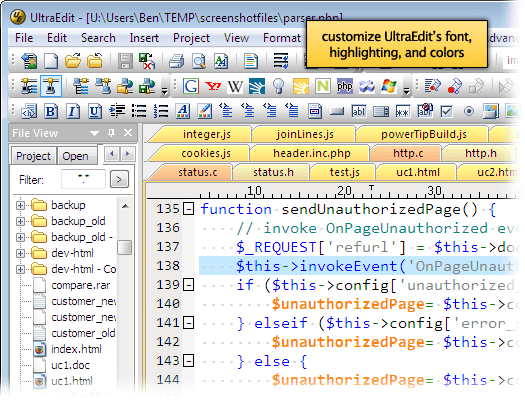This screenshot has width=525, height=400.
Task: Click the Print icon in toolbar
Action: [x=176, y=61]
